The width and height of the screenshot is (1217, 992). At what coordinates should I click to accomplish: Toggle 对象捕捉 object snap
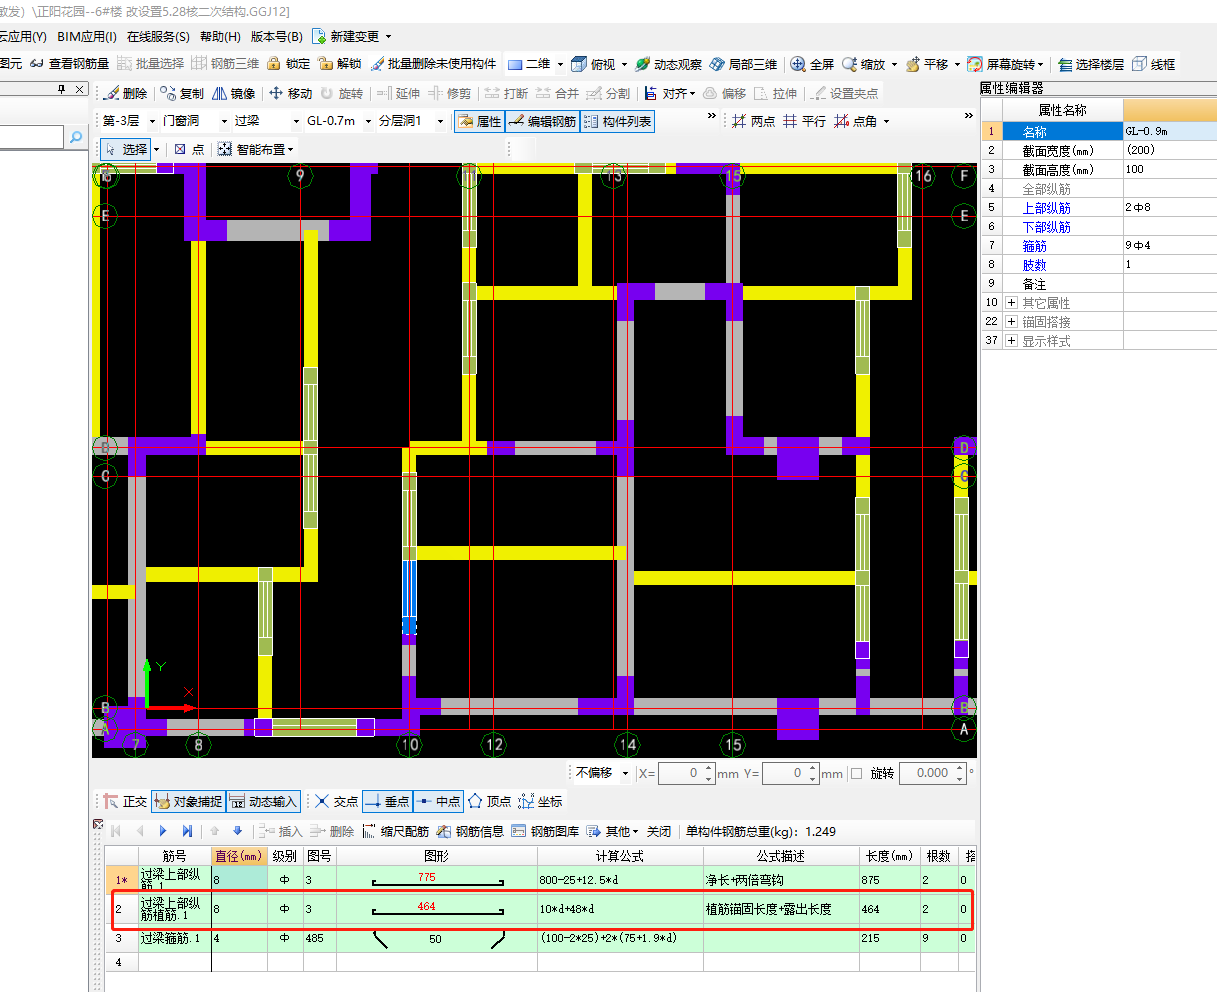coord(188,801)
